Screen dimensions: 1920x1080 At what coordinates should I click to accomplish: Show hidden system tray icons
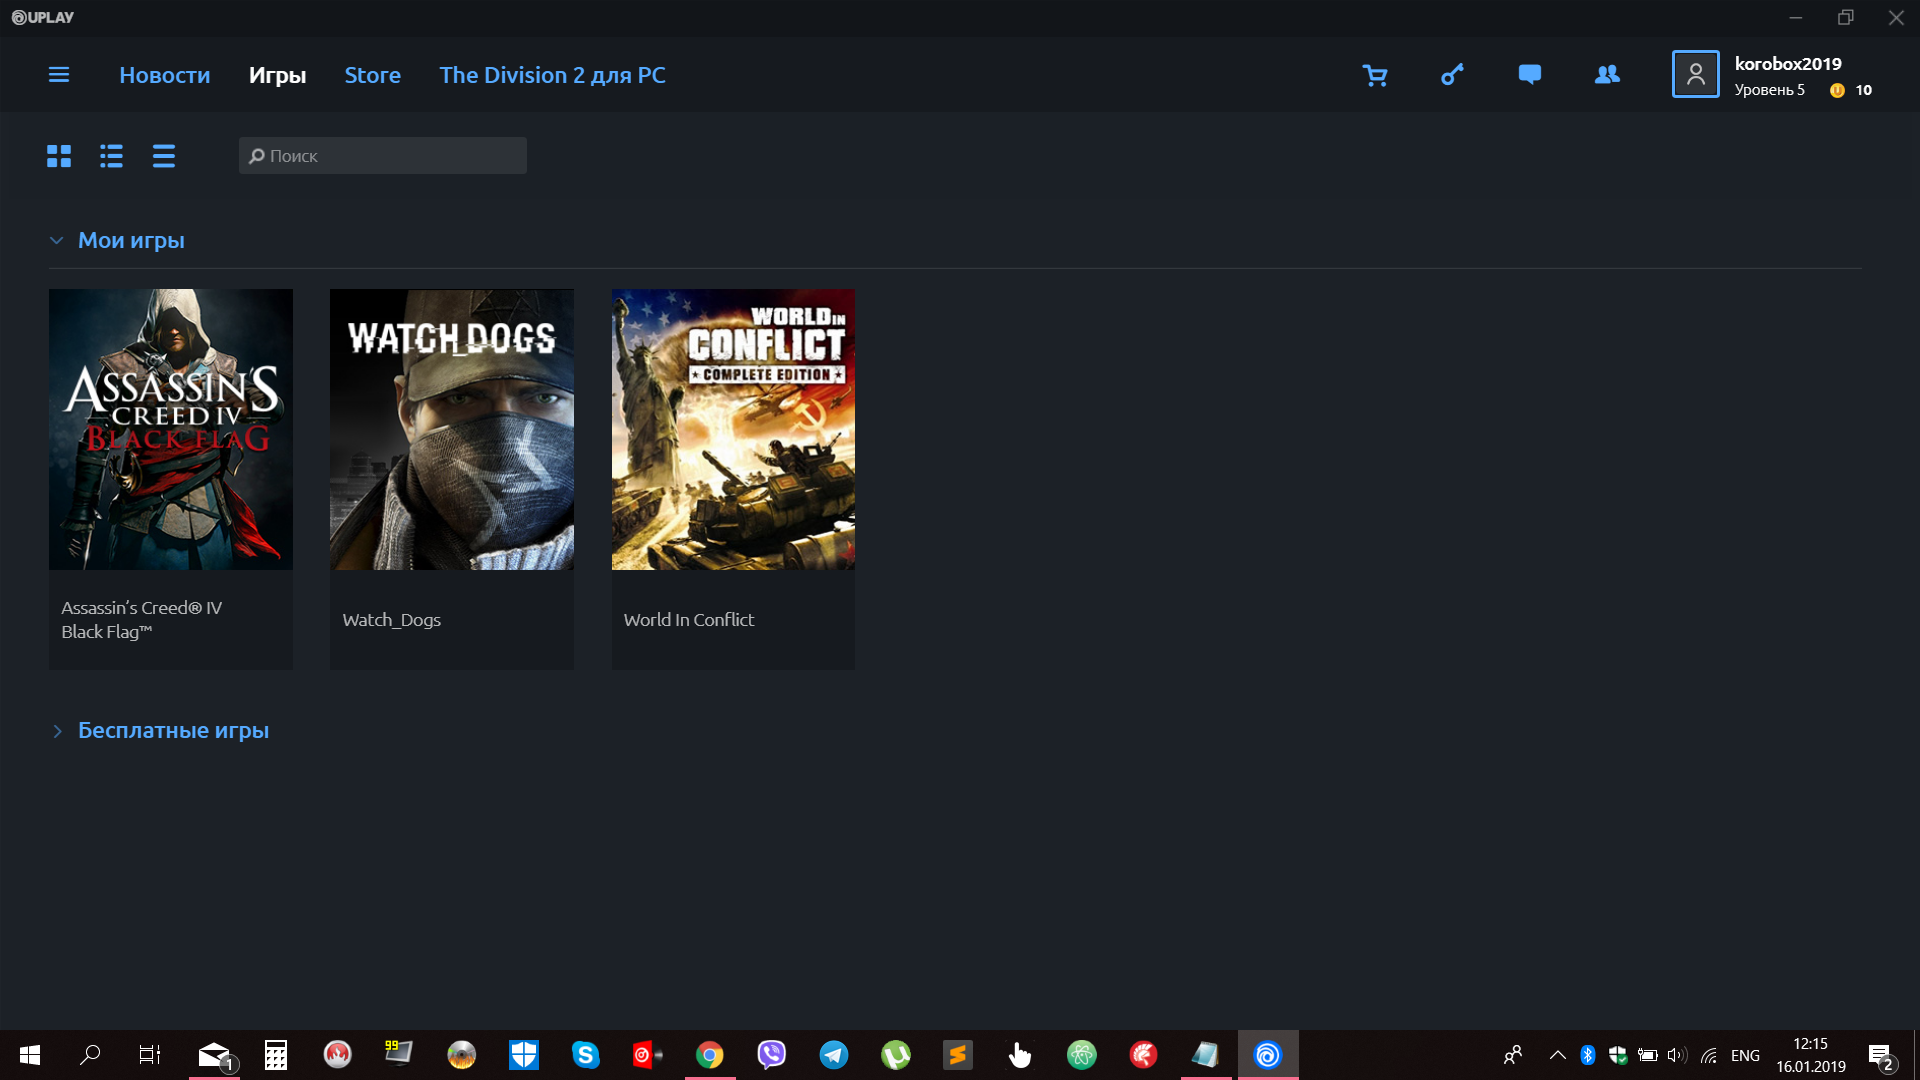click(1558, 1055)
